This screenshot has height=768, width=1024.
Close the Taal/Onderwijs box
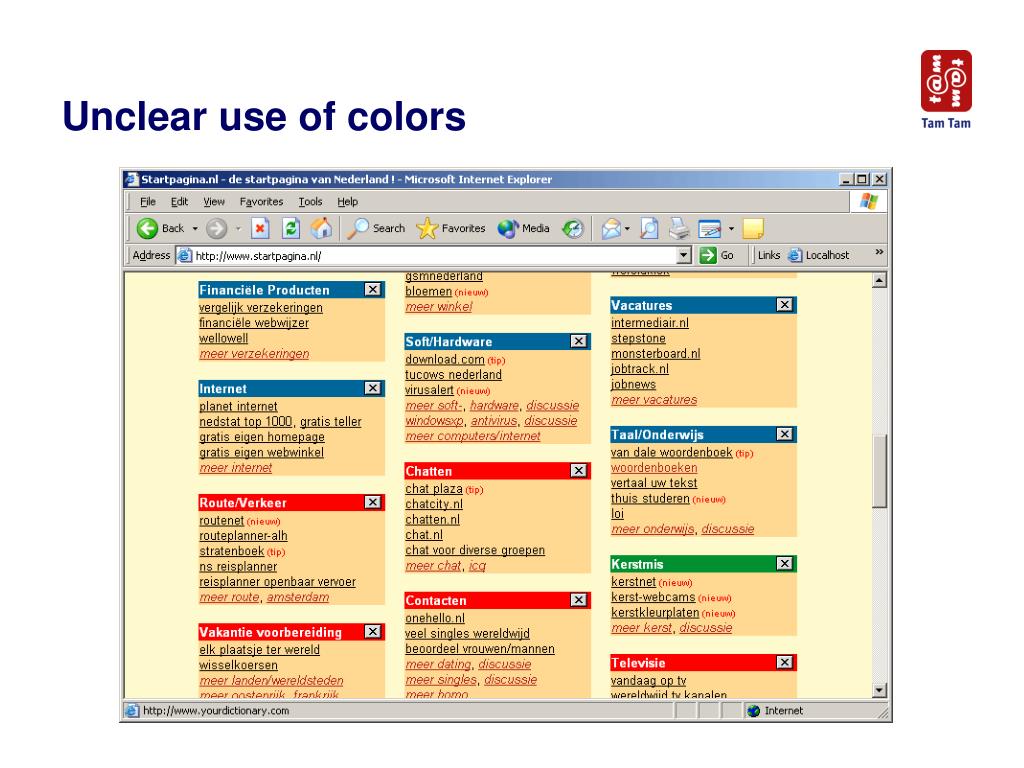click(x=784, y=434)
